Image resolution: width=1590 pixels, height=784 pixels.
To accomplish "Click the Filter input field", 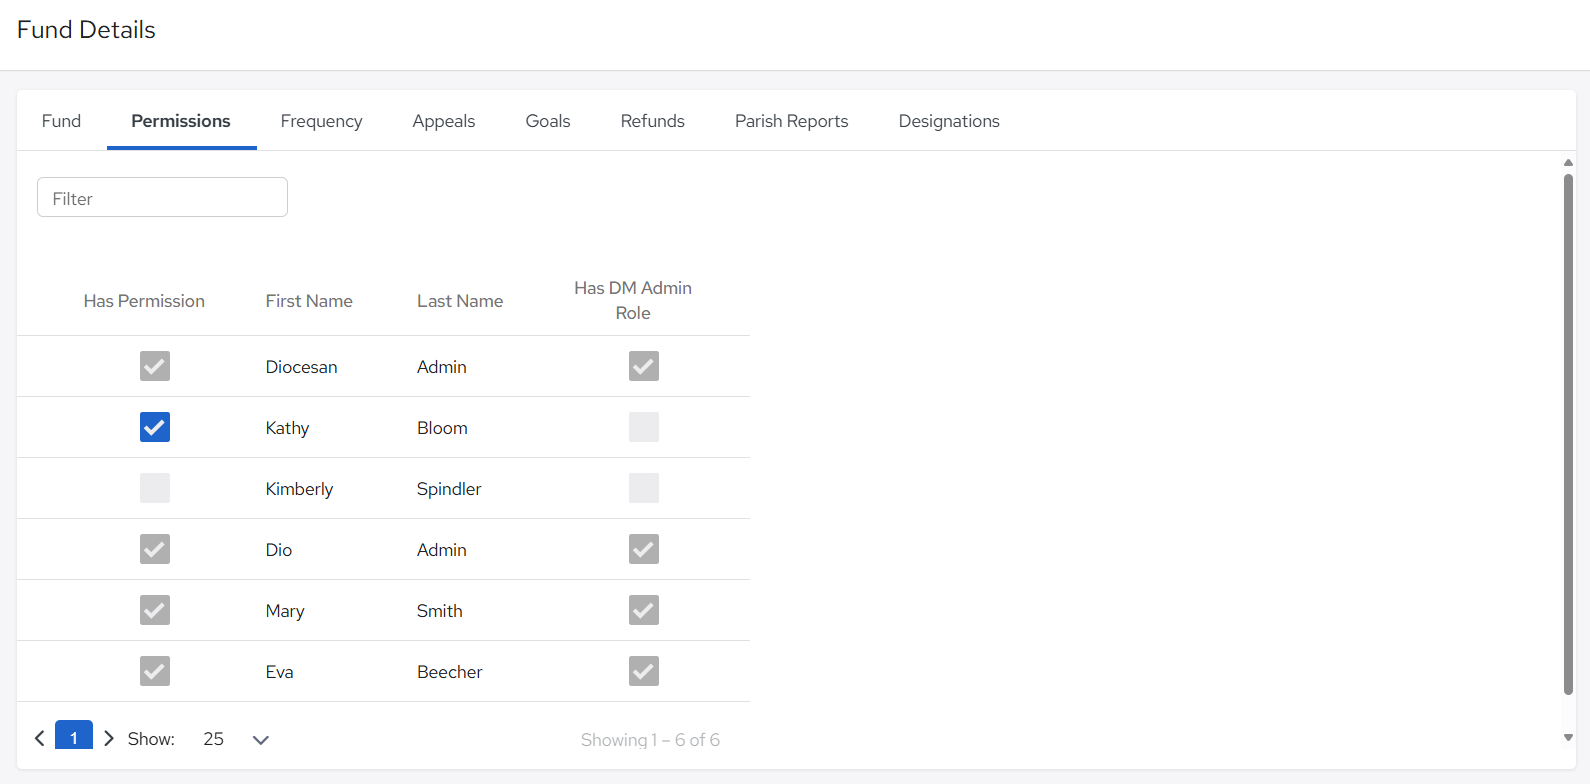I will 162,198.
